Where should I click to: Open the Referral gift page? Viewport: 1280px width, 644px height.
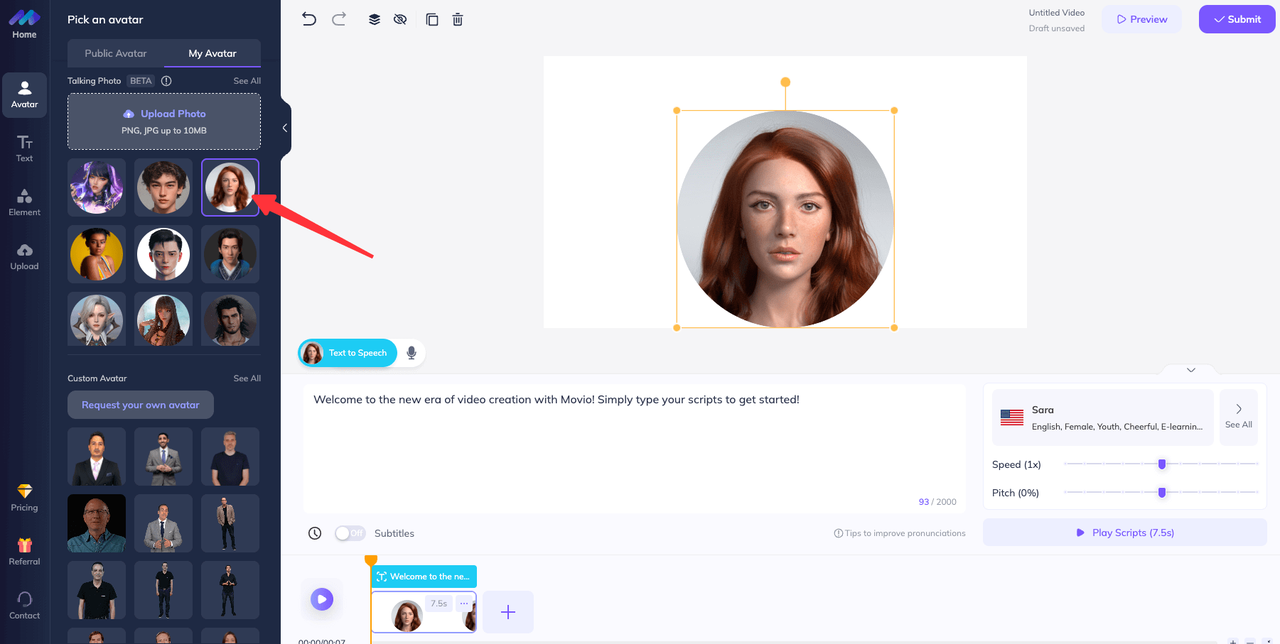point(24,552)
